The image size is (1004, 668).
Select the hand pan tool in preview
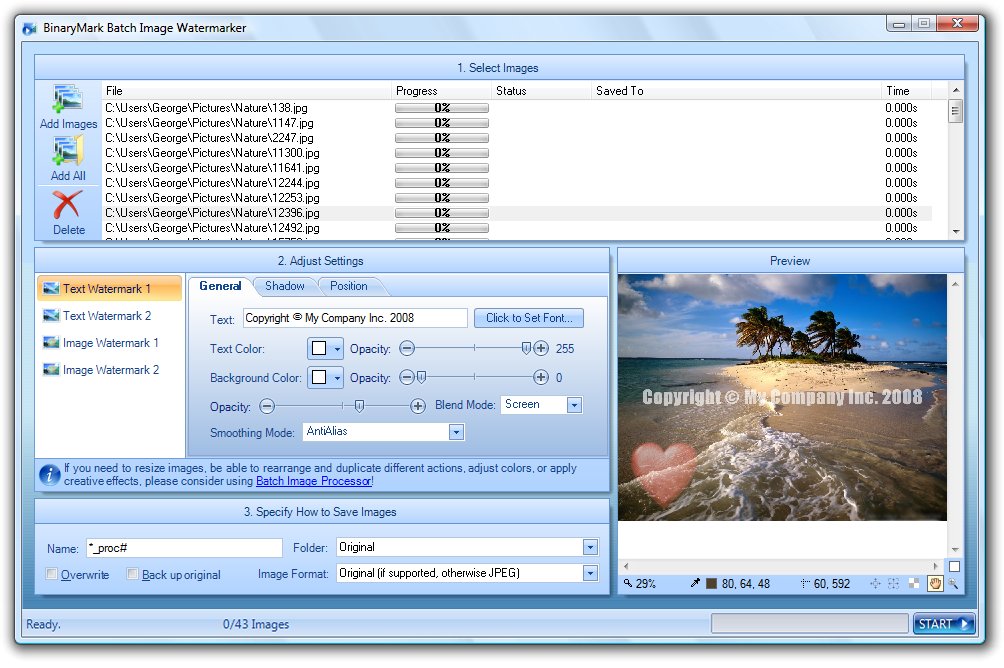pos(935,584)
